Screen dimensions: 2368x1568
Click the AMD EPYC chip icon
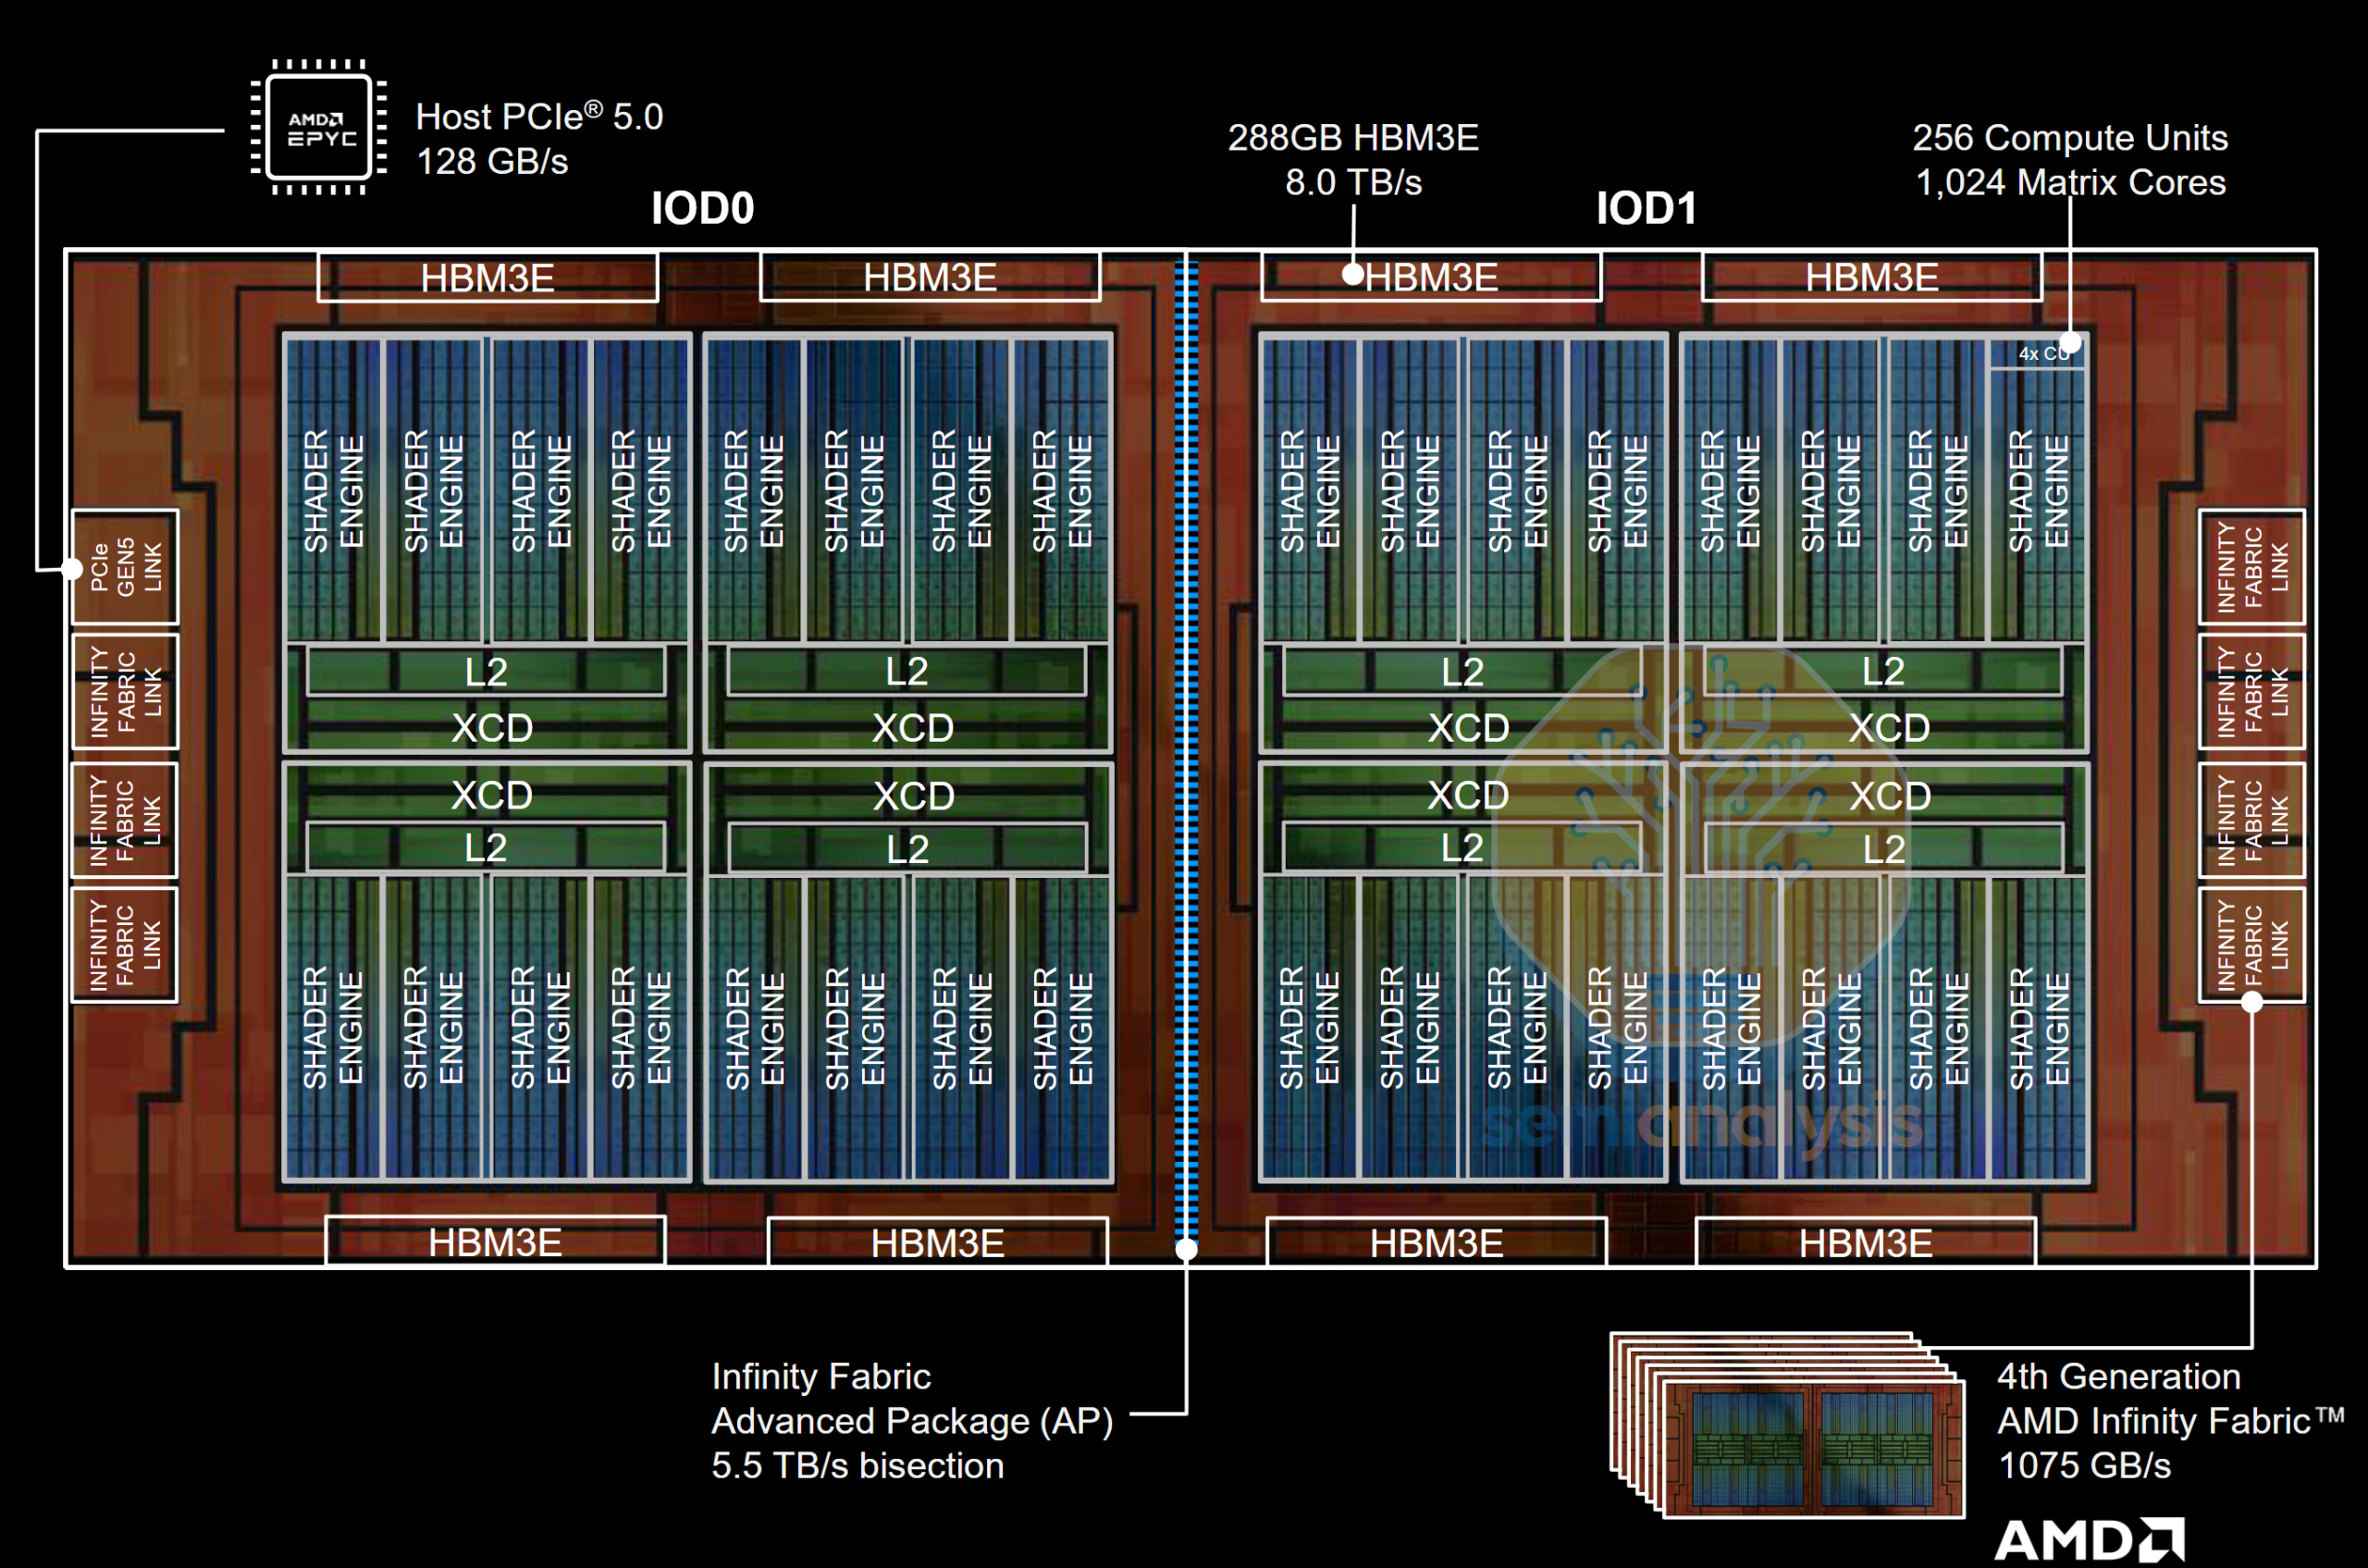(x=320, y=128)
